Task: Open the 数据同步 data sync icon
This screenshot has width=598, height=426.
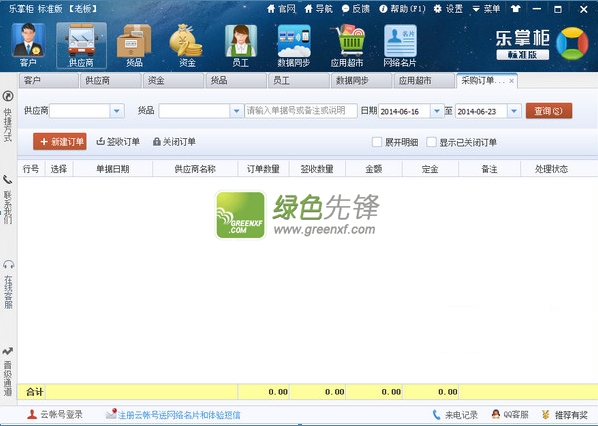Action: click(x=294, y=45)
